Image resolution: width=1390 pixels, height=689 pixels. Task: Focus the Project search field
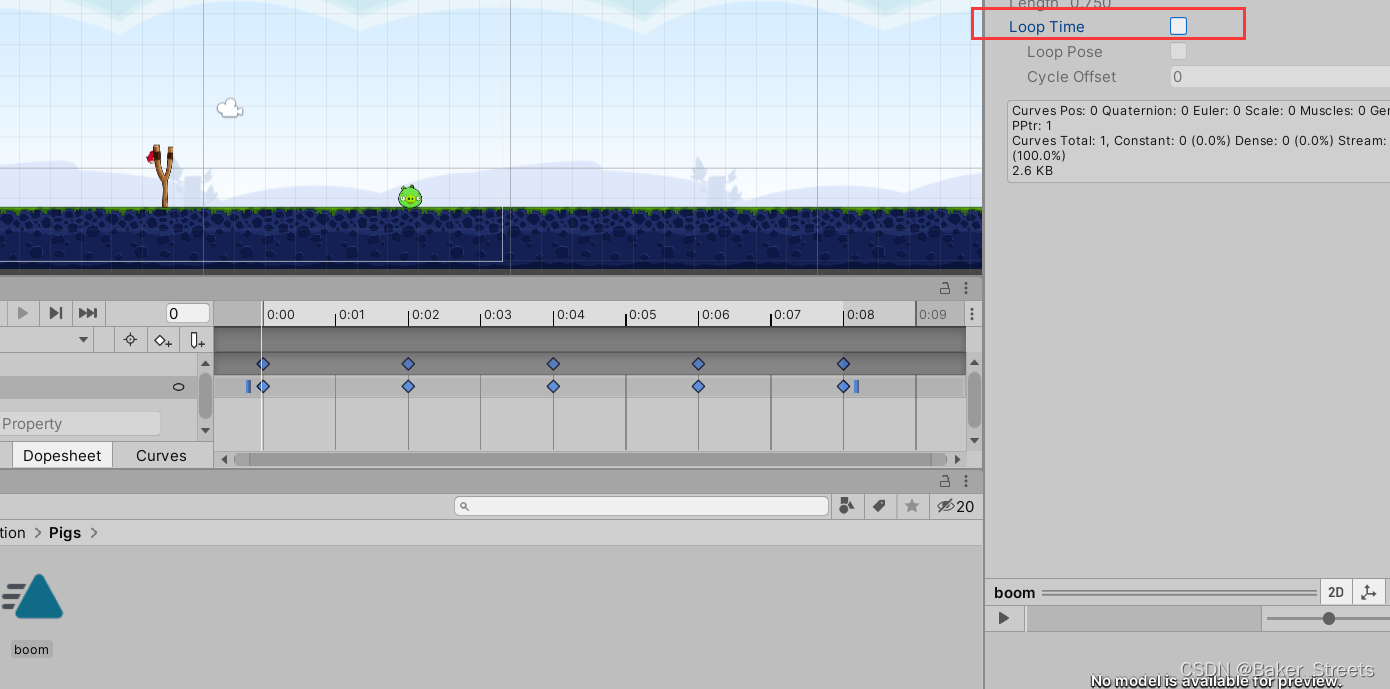641,506
